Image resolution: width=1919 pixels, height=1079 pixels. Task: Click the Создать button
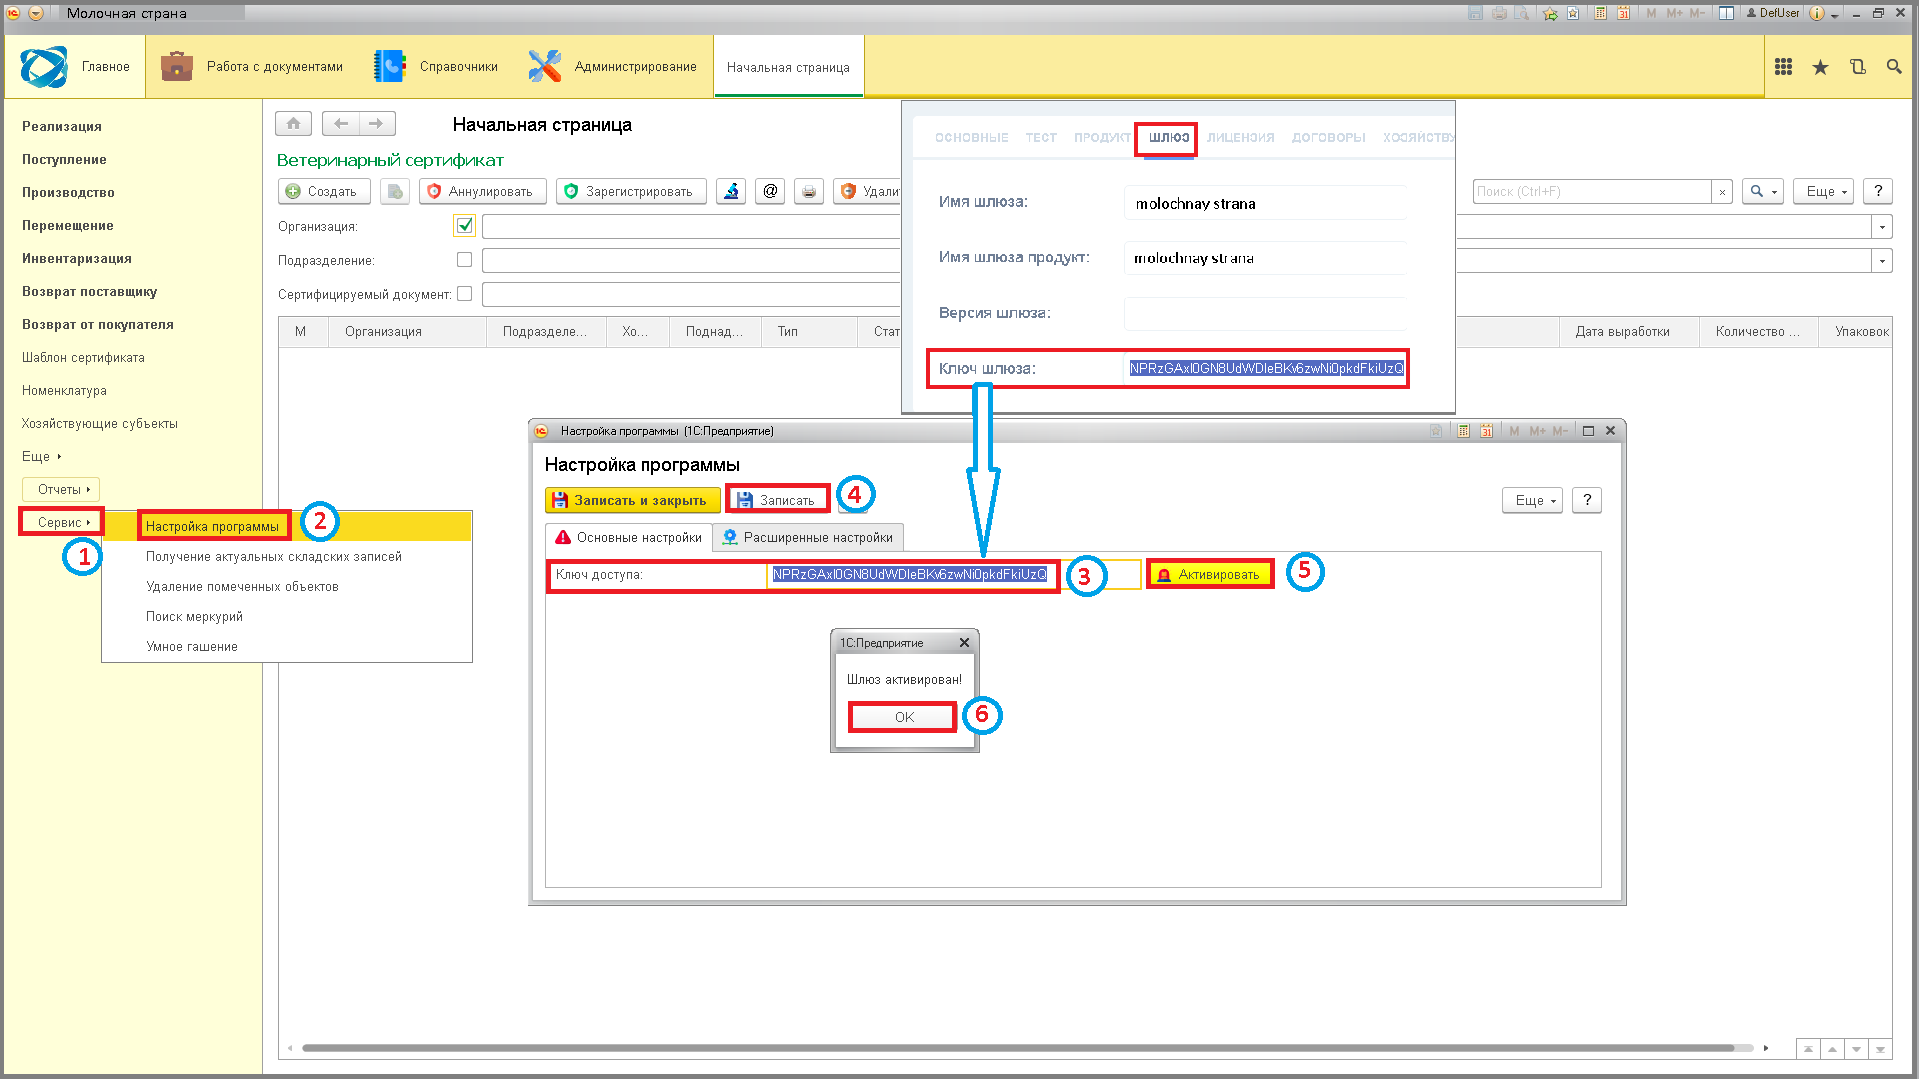tap(323, 191)
